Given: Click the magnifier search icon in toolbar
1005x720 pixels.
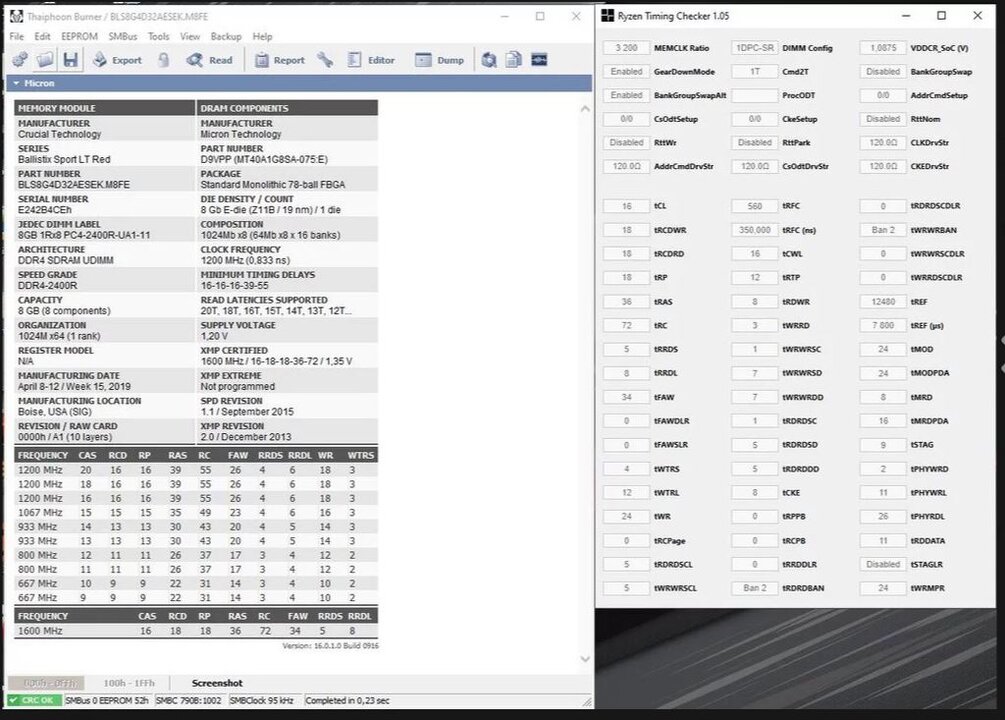Looking at the screenshot, I should [x=489, y=60].
